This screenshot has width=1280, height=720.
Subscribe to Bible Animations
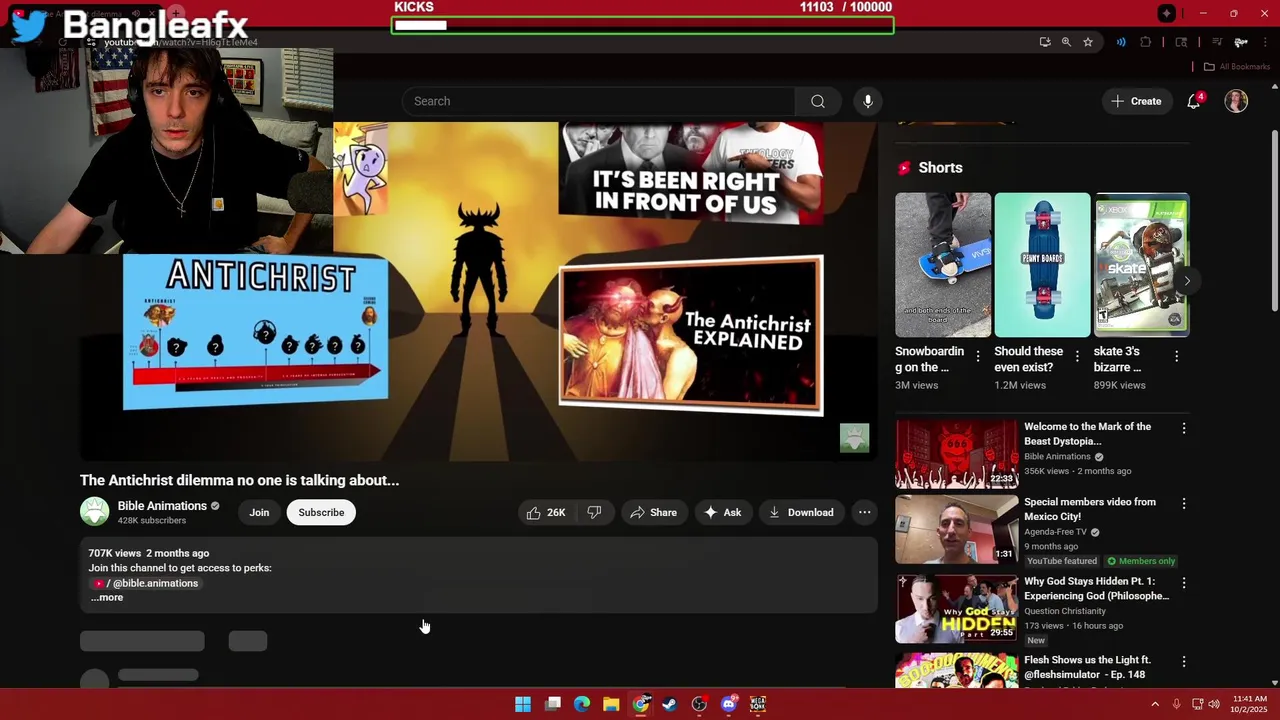pos(321,512)
